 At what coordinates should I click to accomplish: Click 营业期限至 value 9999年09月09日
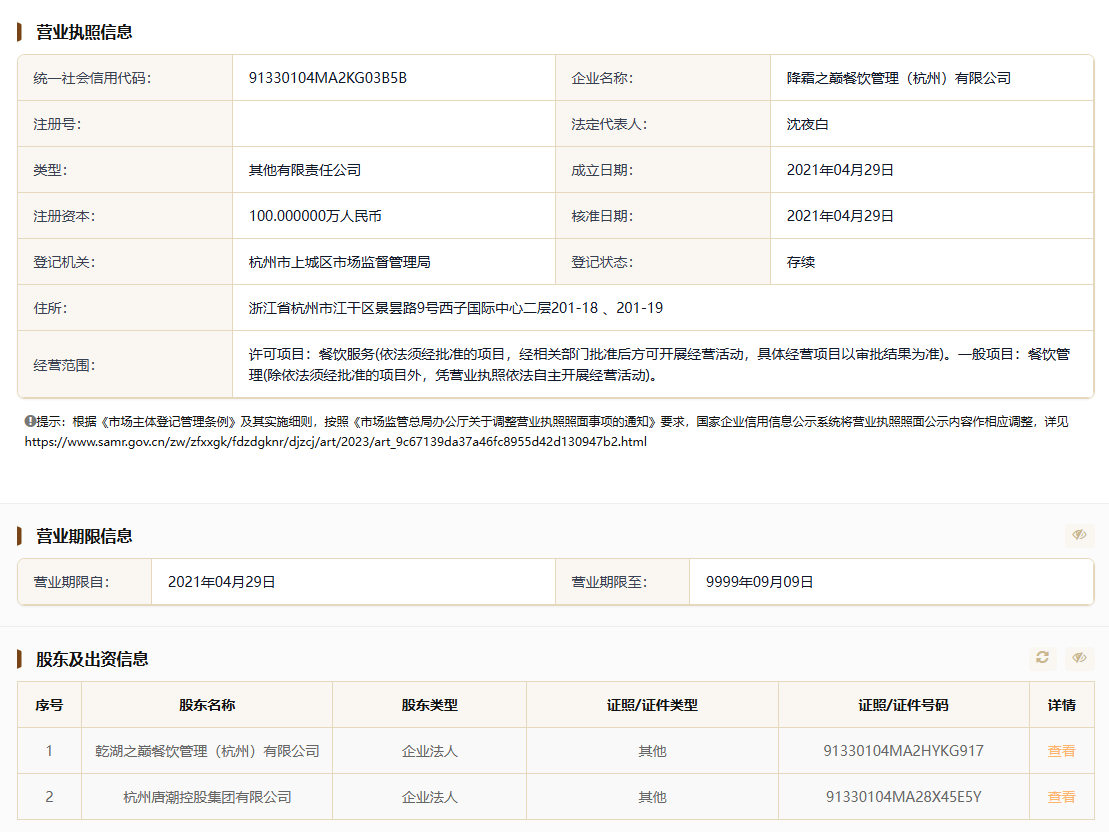[759, 582]
